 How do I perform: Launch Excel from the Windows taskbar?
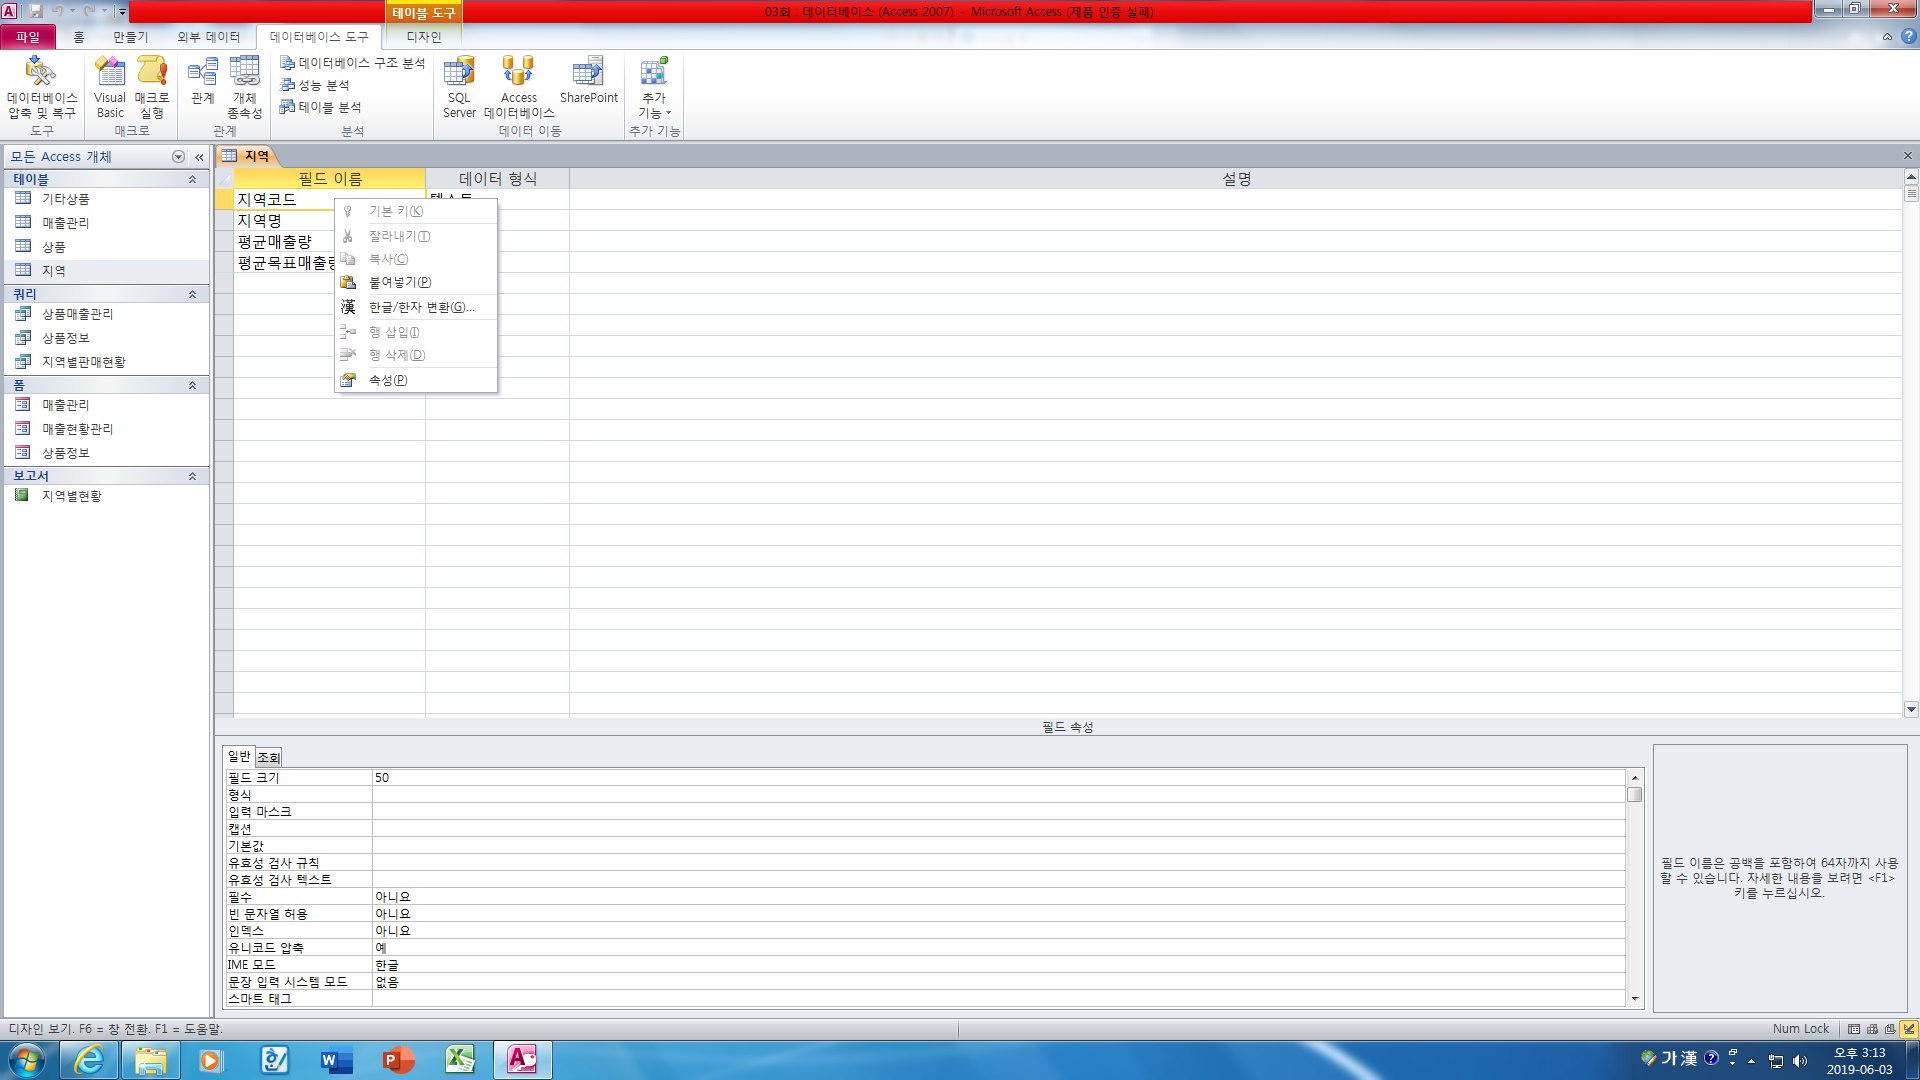coord(460,1060)
